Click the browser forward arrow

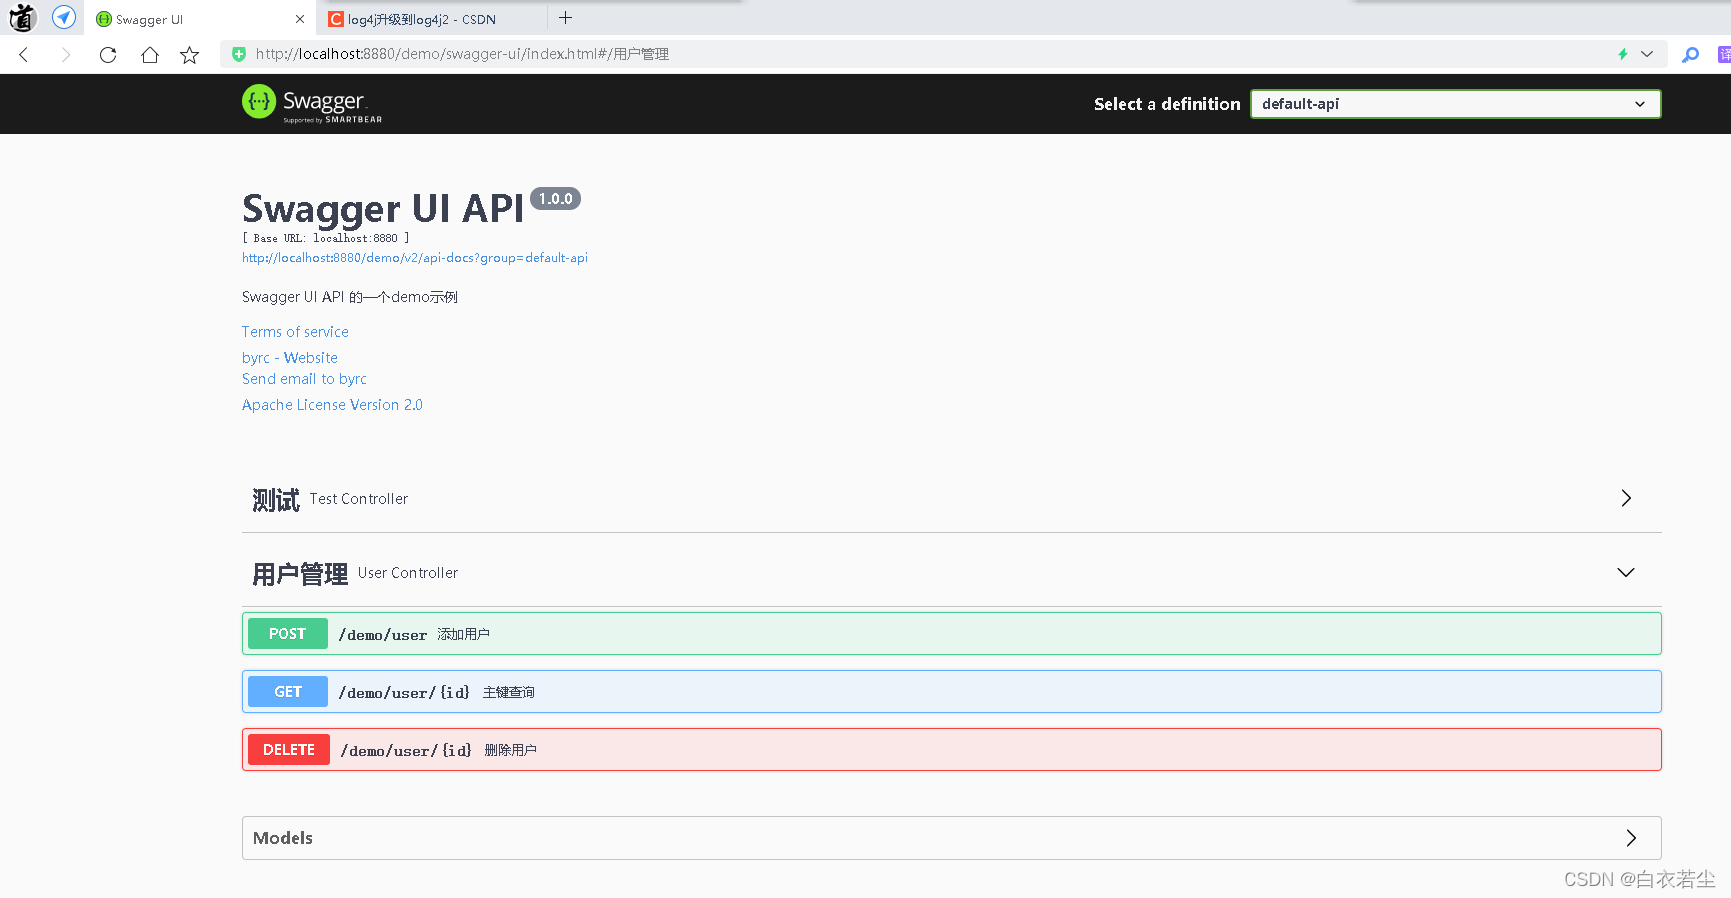[66, 55]
